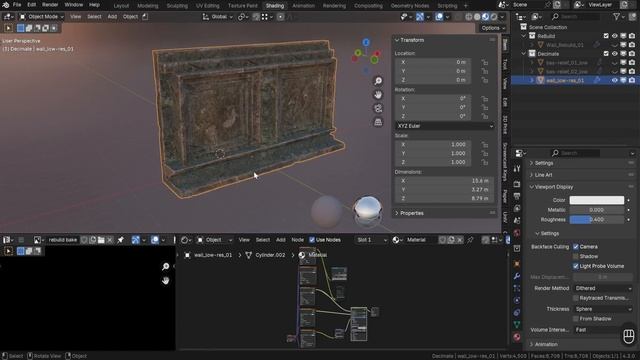Click Cylinder.002 breadcrumb in node editor
Viewport: 640px width, 360px height.
tap(270, 255)
